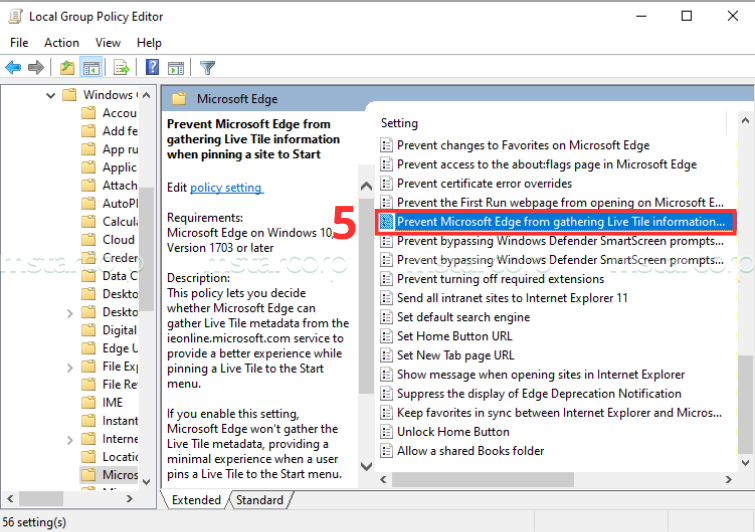This screenshot has width=755, height=532.
Task: Click tree pane vertical scroll up arrow
Action: coord(147,95)
